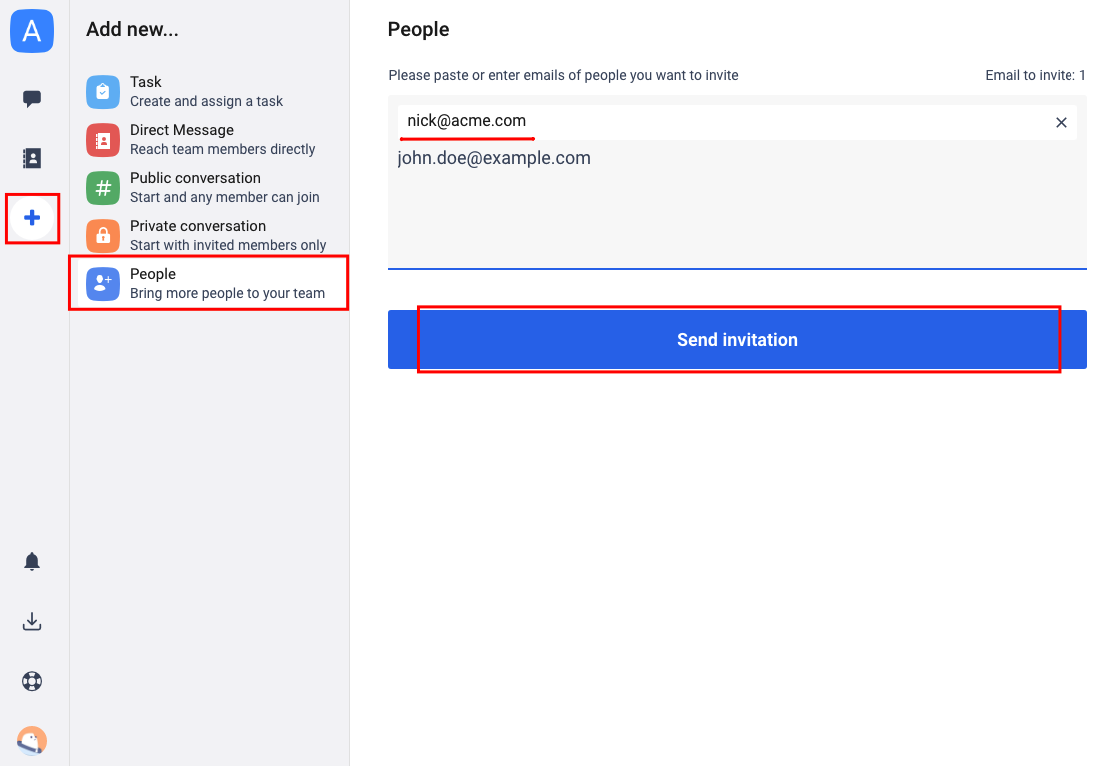
Task: Click the download icon in sidebar
Action: [31, 622]
